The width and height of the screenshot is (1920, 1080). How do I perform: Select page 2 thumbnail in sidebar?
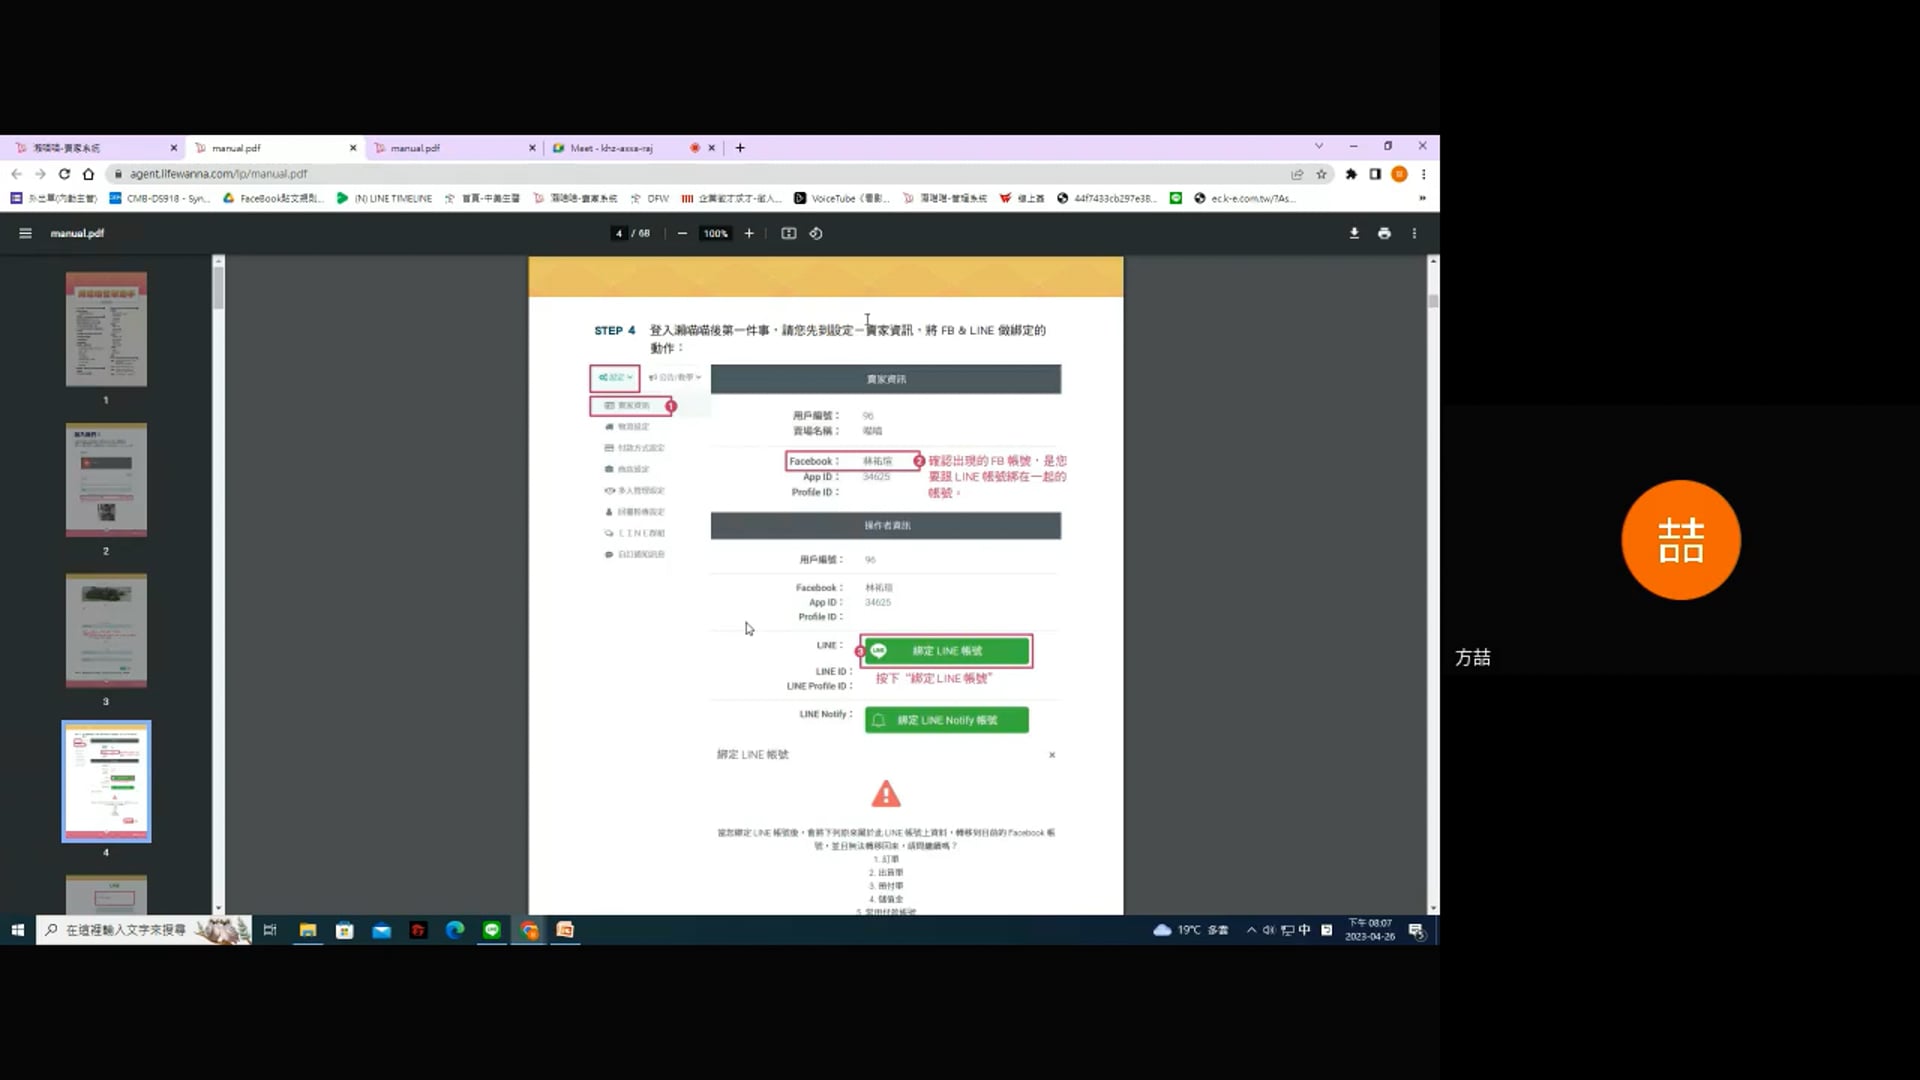click(x=106, y=480)
